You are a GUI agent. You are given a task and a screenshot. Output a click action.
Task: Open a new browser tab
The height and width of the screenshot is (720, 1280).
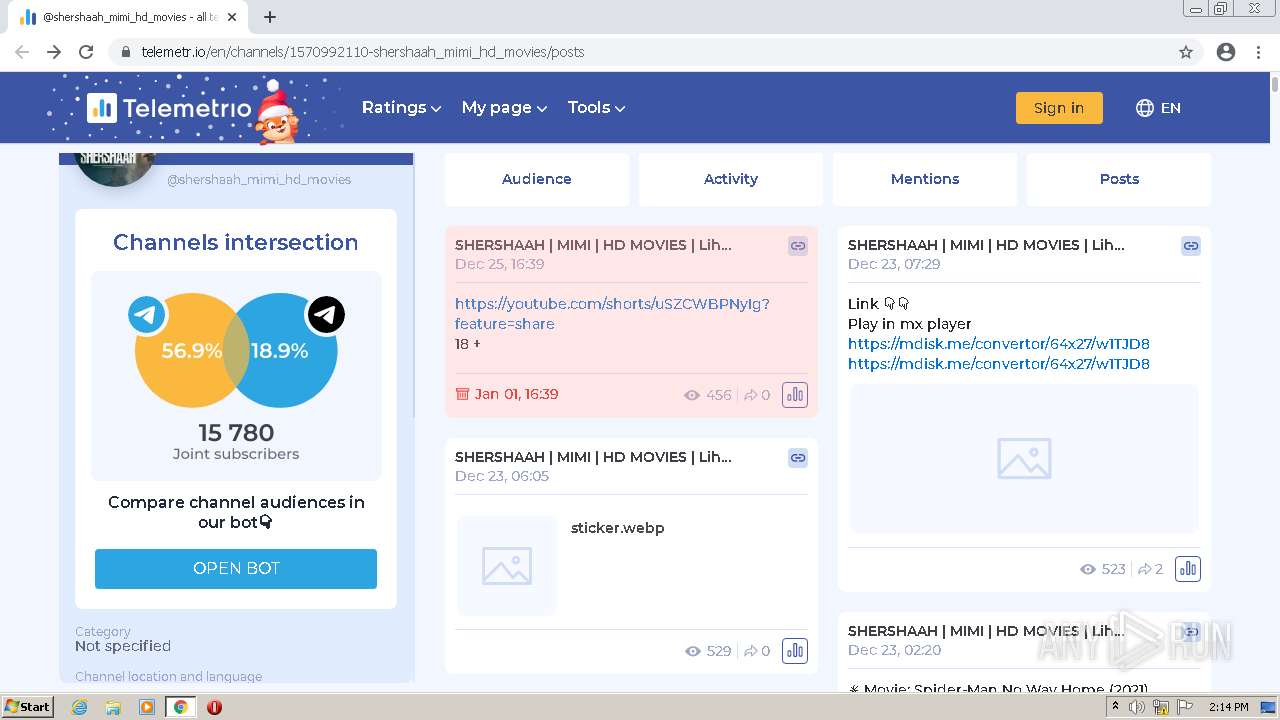pyautogui.click(x=270, y=17)
